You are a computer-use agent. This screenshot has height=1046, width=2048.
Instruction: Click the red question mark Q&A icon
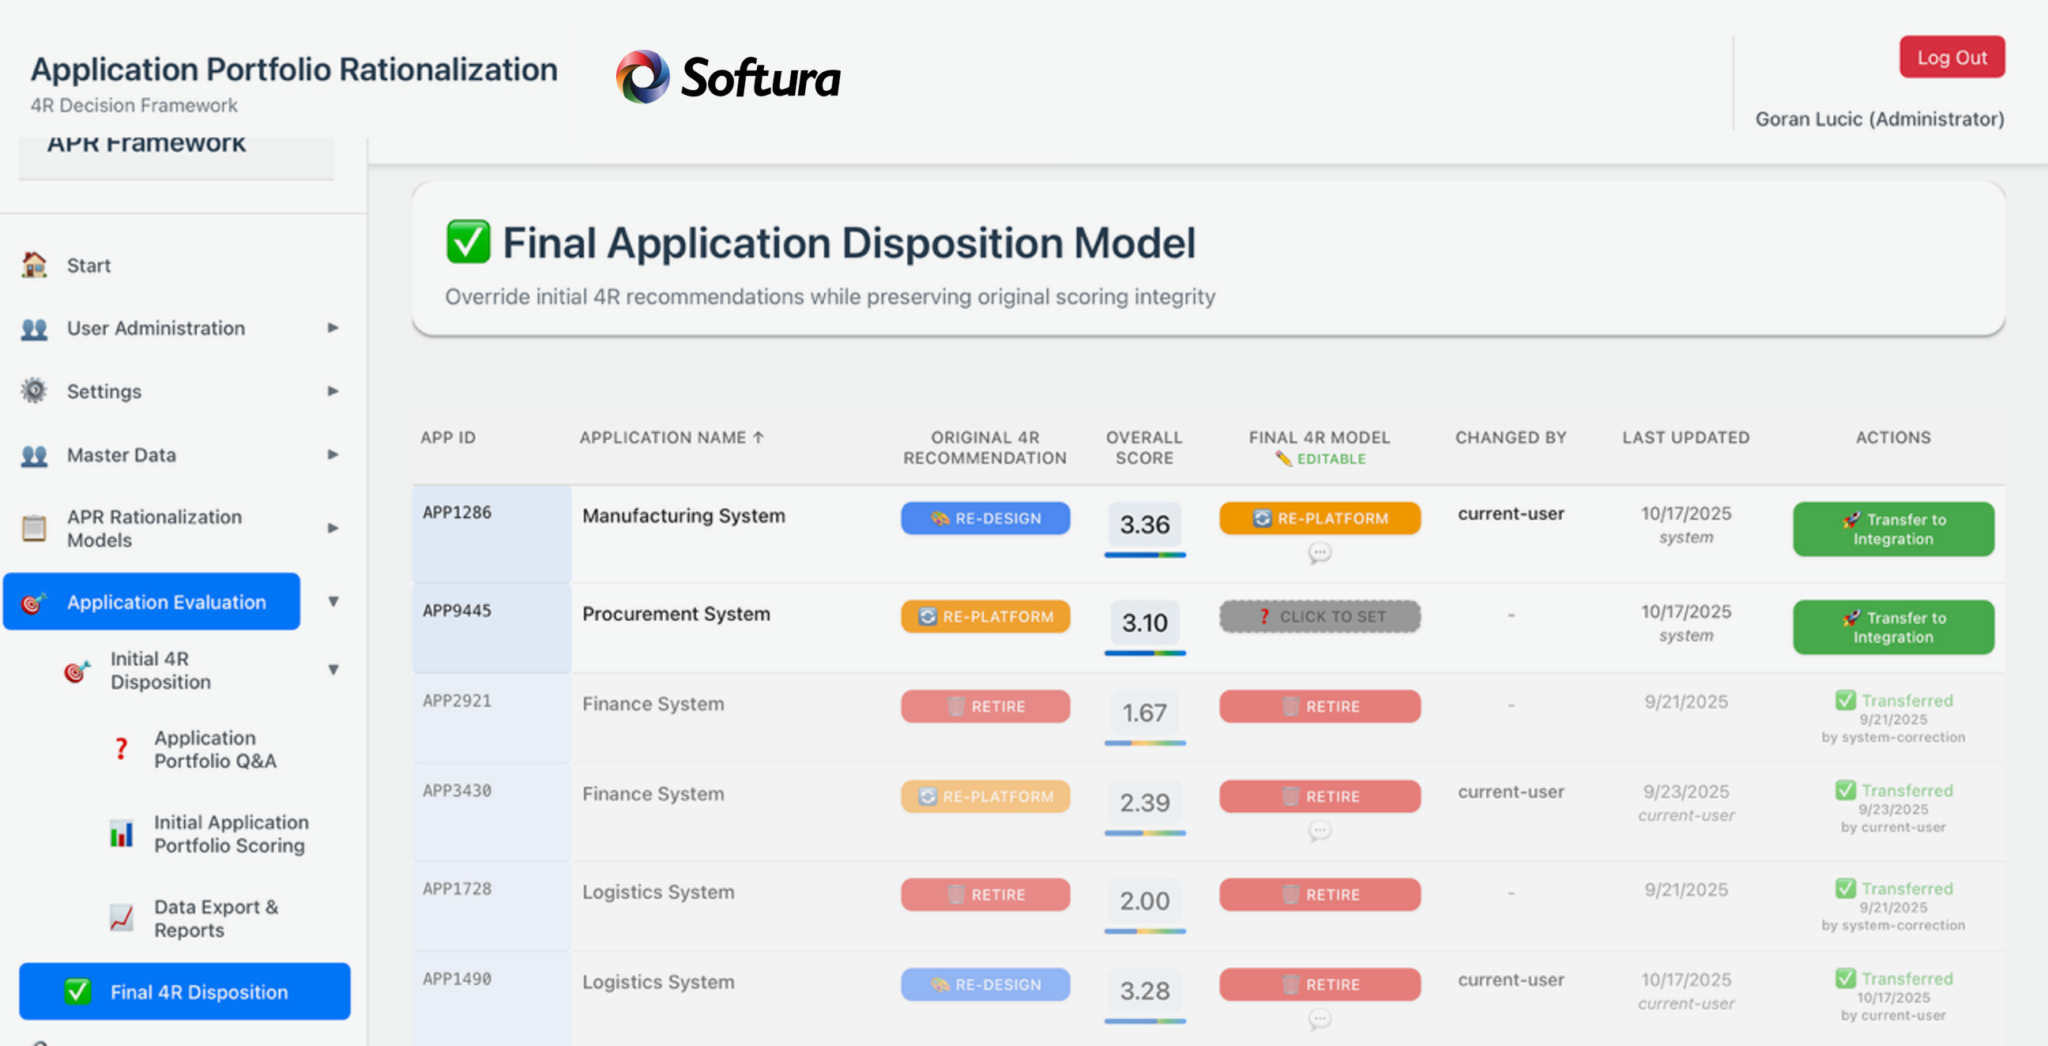click(121, 749)
